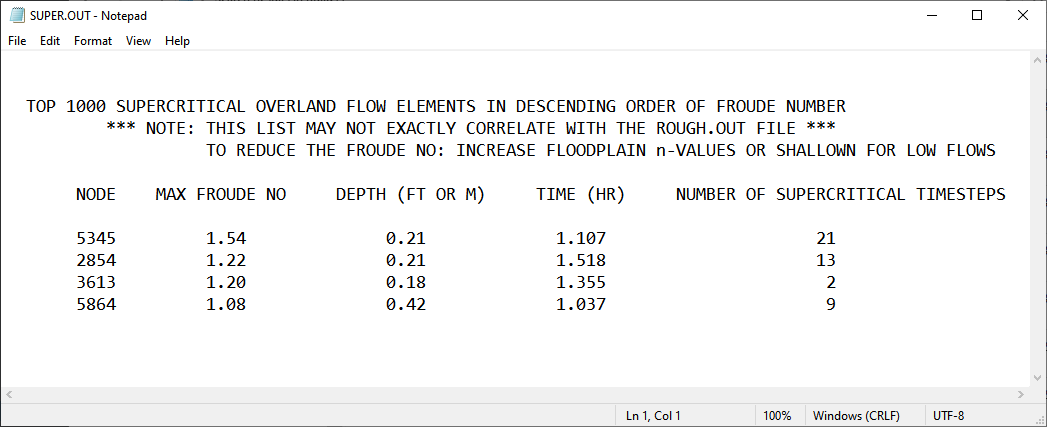The image size is (1047, 427).
Task: Click the vertical scrollbar up arrow
Action: 1038,60
